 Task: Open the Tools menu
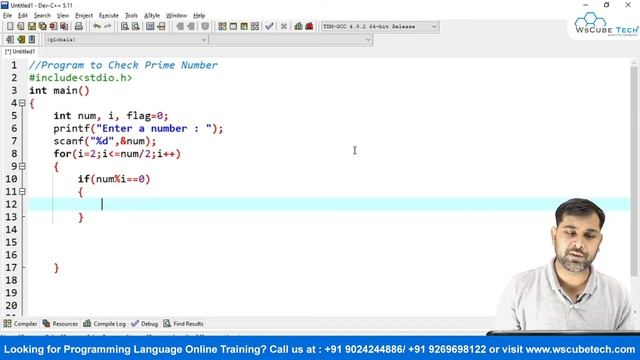131,16
